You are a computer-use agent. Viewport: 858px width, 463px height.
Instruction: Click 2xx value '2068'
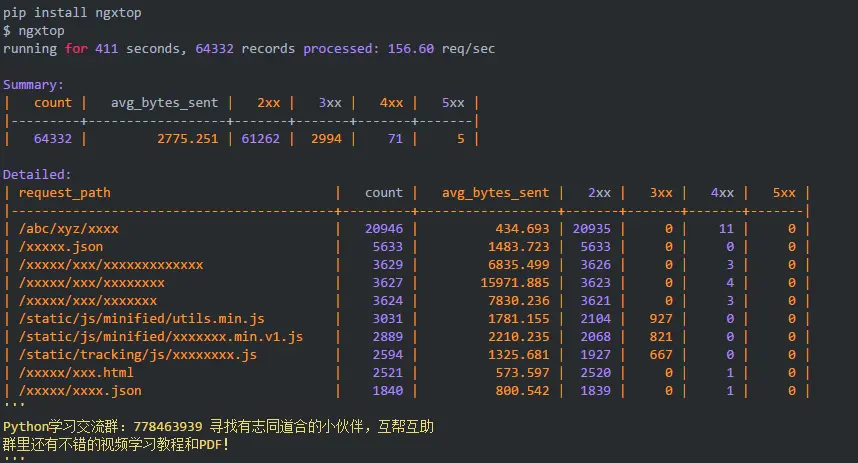[x=596, y=337]
